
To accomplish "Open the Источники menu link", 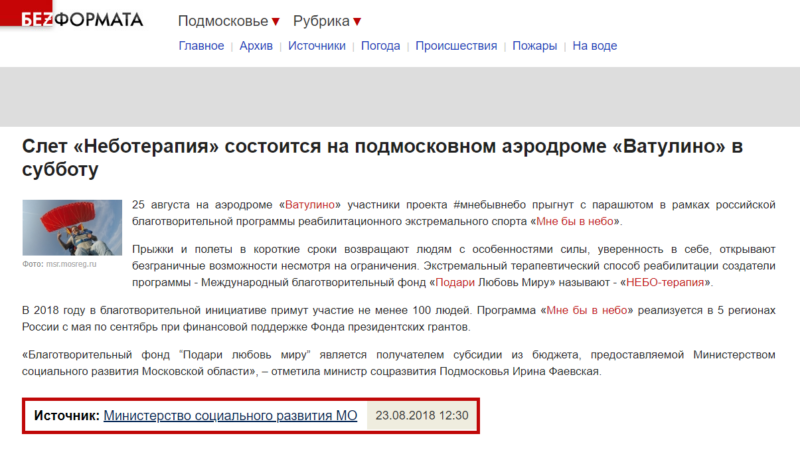I will pos(317,46).
